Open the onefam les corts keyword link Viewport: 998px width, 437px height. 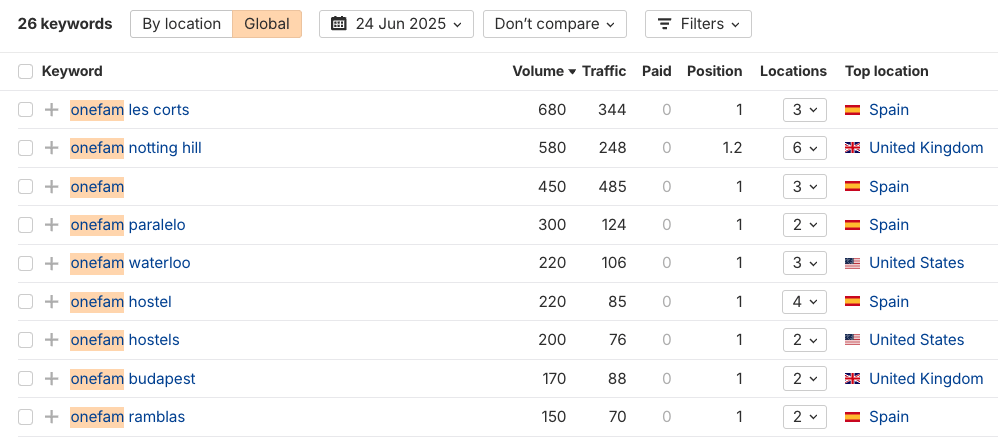point(130,110)
